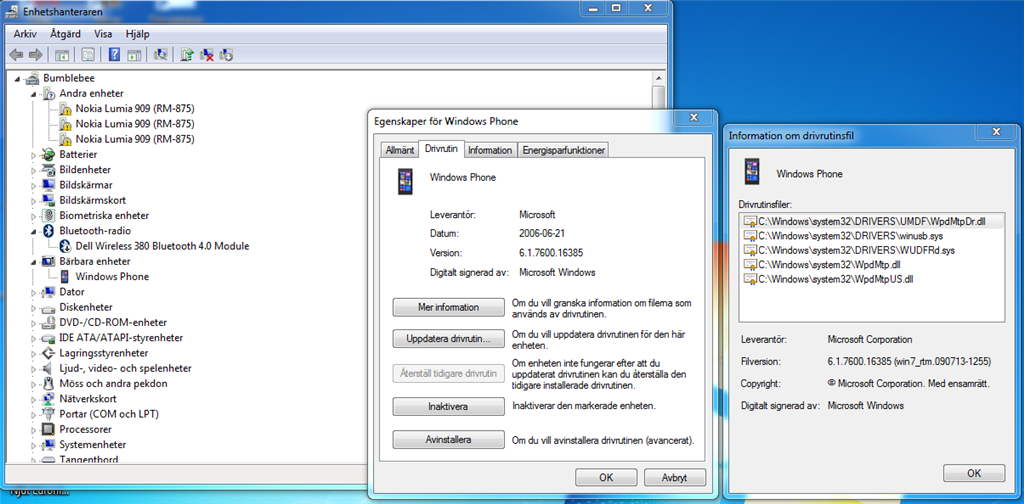The height and width of the screenshot is (504, 1024).
Task: Select the Drivrutin tab
Action: point(441,149)
